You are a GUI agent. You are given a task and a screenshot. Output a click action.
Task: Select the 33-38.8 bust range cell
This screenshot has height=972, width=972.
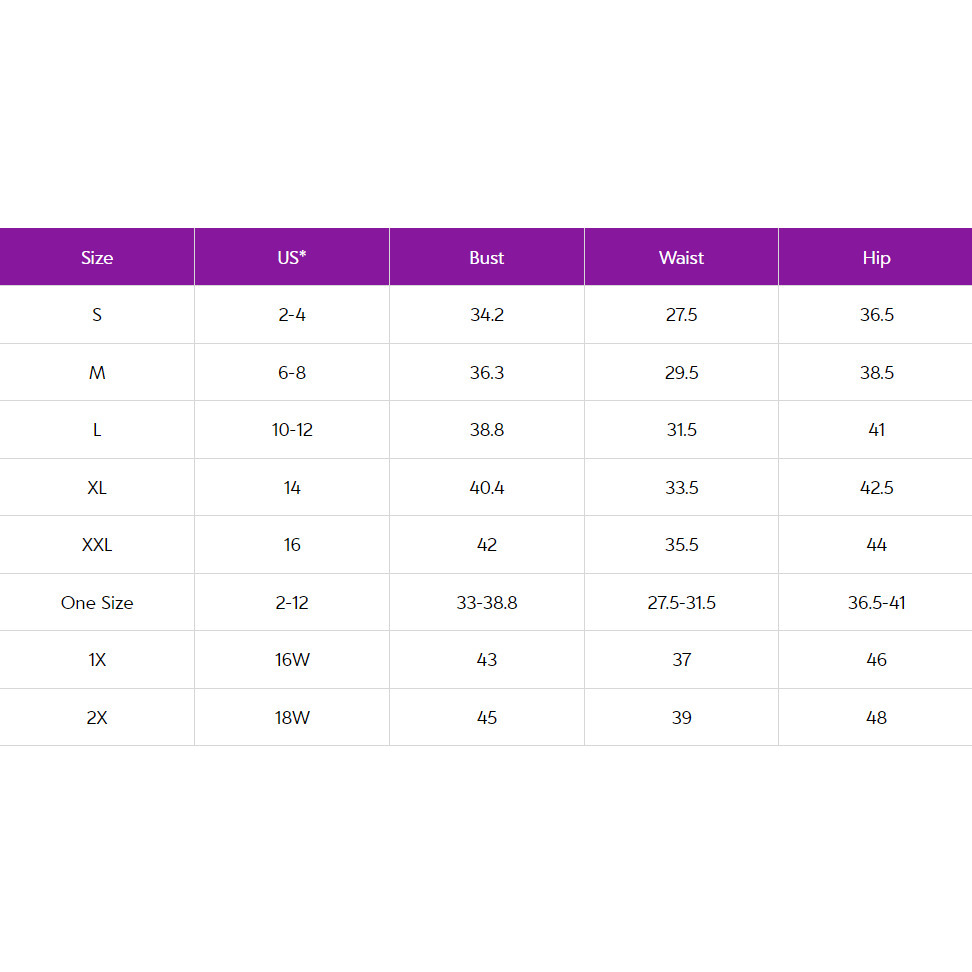tap(487, 603)
